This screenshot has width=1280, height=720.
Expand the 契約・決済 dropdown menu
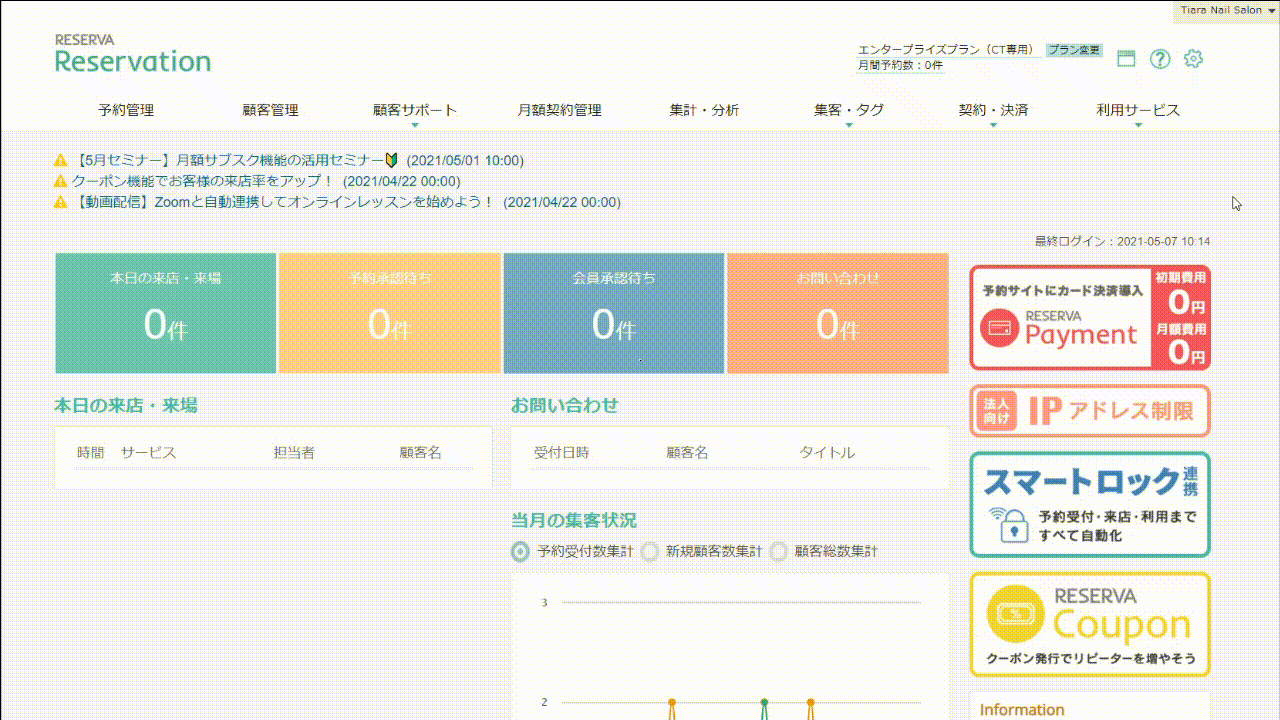coord(993,111)
